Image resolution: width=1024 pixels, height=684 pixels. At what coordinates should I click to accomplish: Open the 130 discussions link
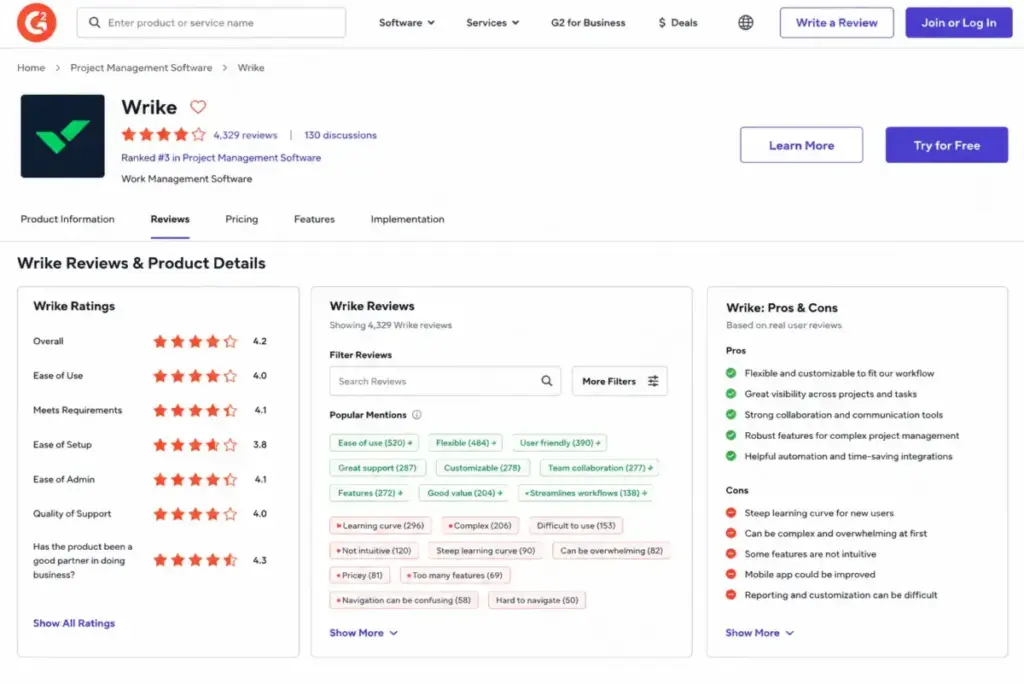pos(340,135)
